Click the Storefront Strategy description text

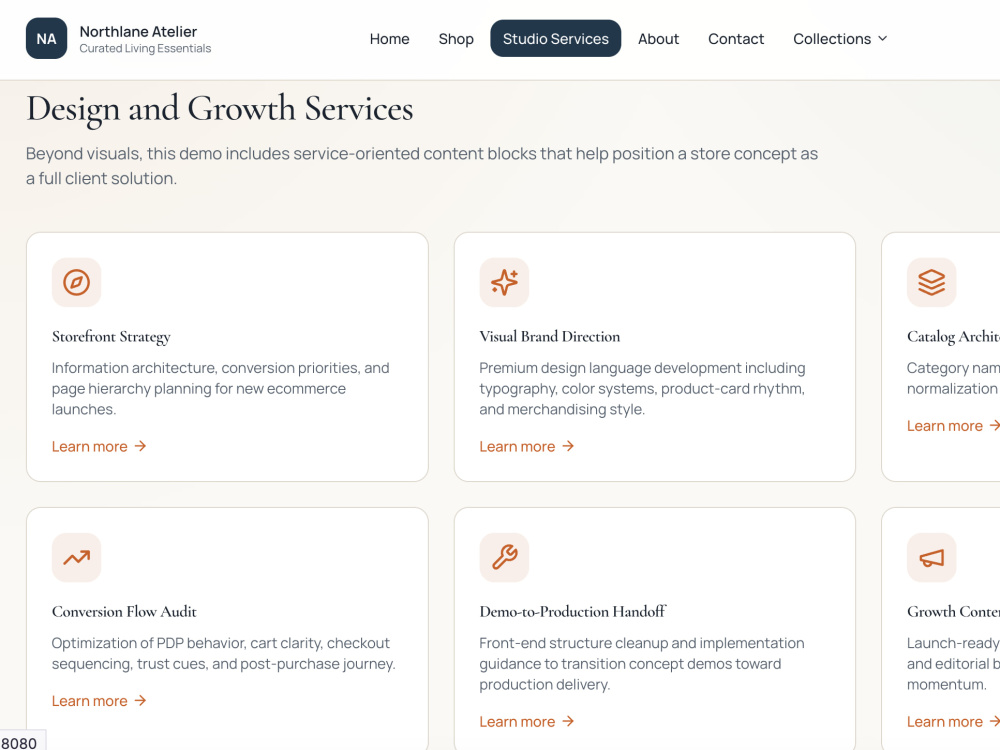(x=221, y=388)
